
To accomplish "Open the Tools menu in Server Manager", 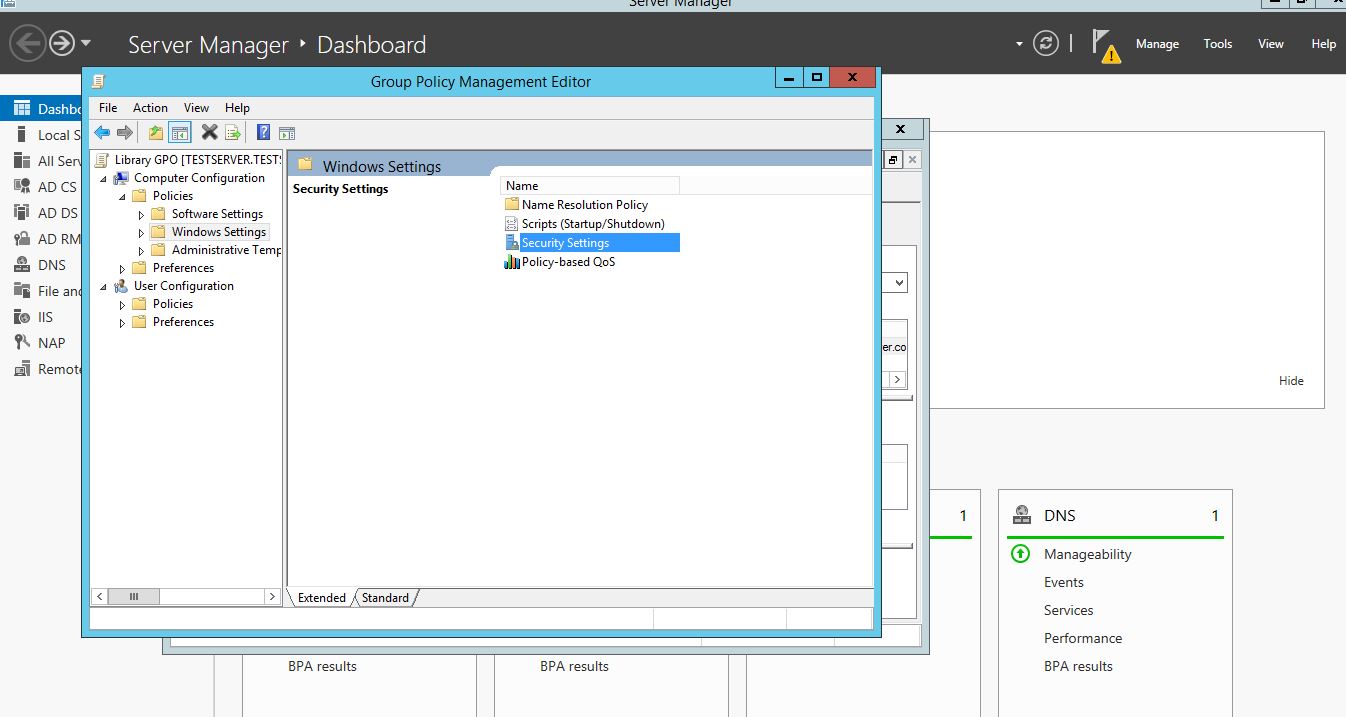I will (x=1217, y=44).
